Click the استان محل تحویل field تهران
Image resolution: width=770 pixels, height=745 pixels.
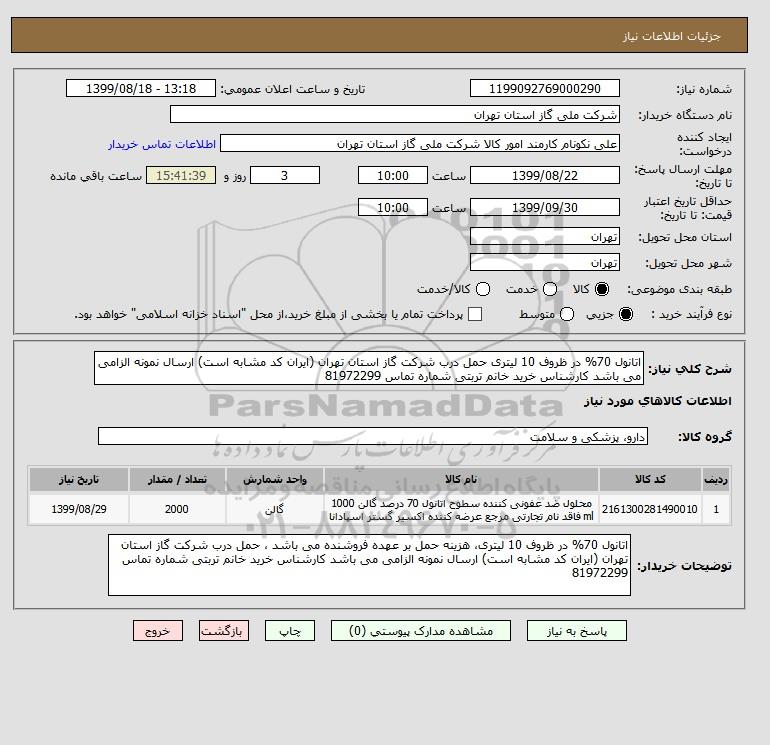pyautogui.click(x=545, y=237)
